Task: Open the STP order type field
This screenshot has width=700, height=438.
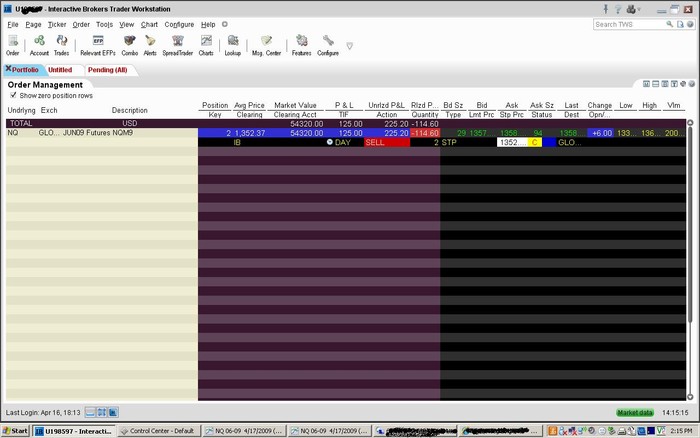Action: coord(450,142)
